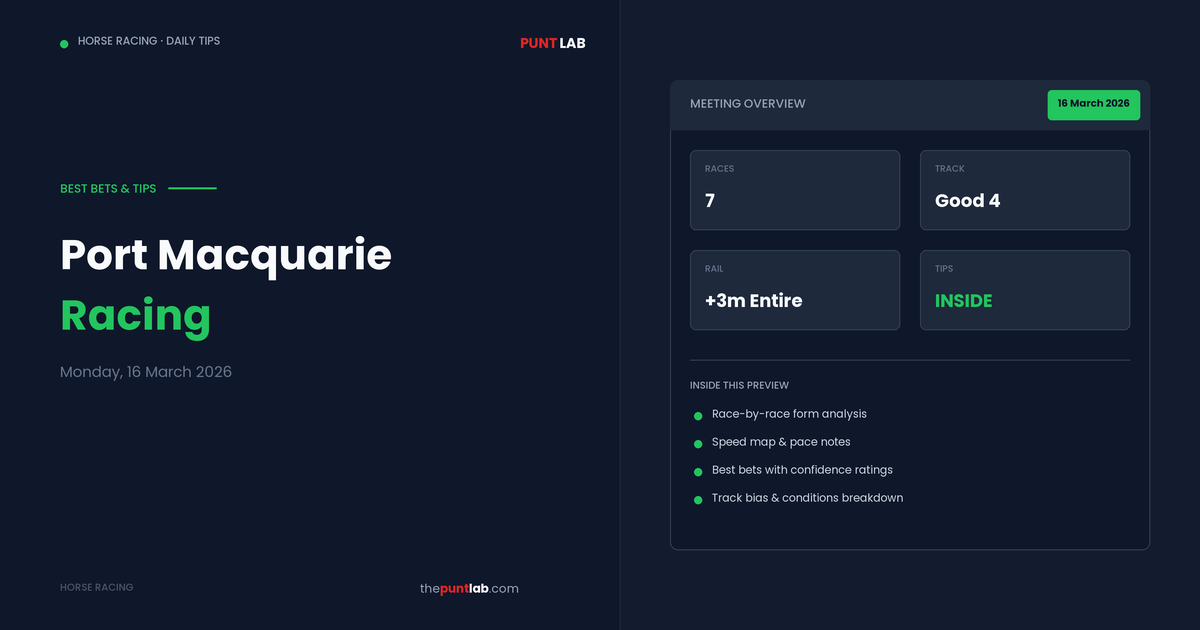Click the PUNT LAB logo
This screenshot has height=630, width=1200.
click(x=552, y=43)
